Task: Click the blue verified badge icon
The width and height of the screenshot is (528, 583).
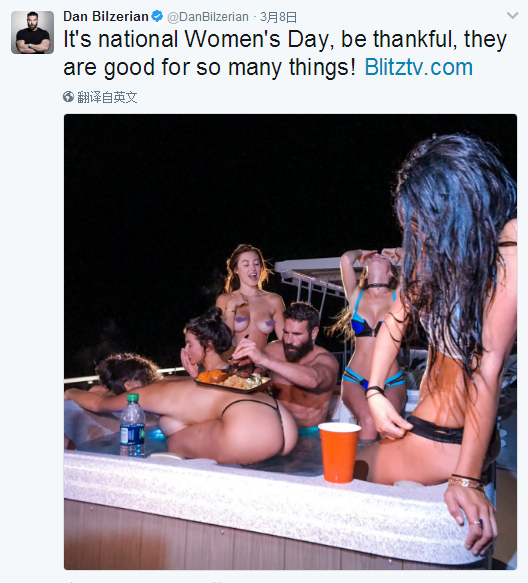Action: (x=158, y=16)
